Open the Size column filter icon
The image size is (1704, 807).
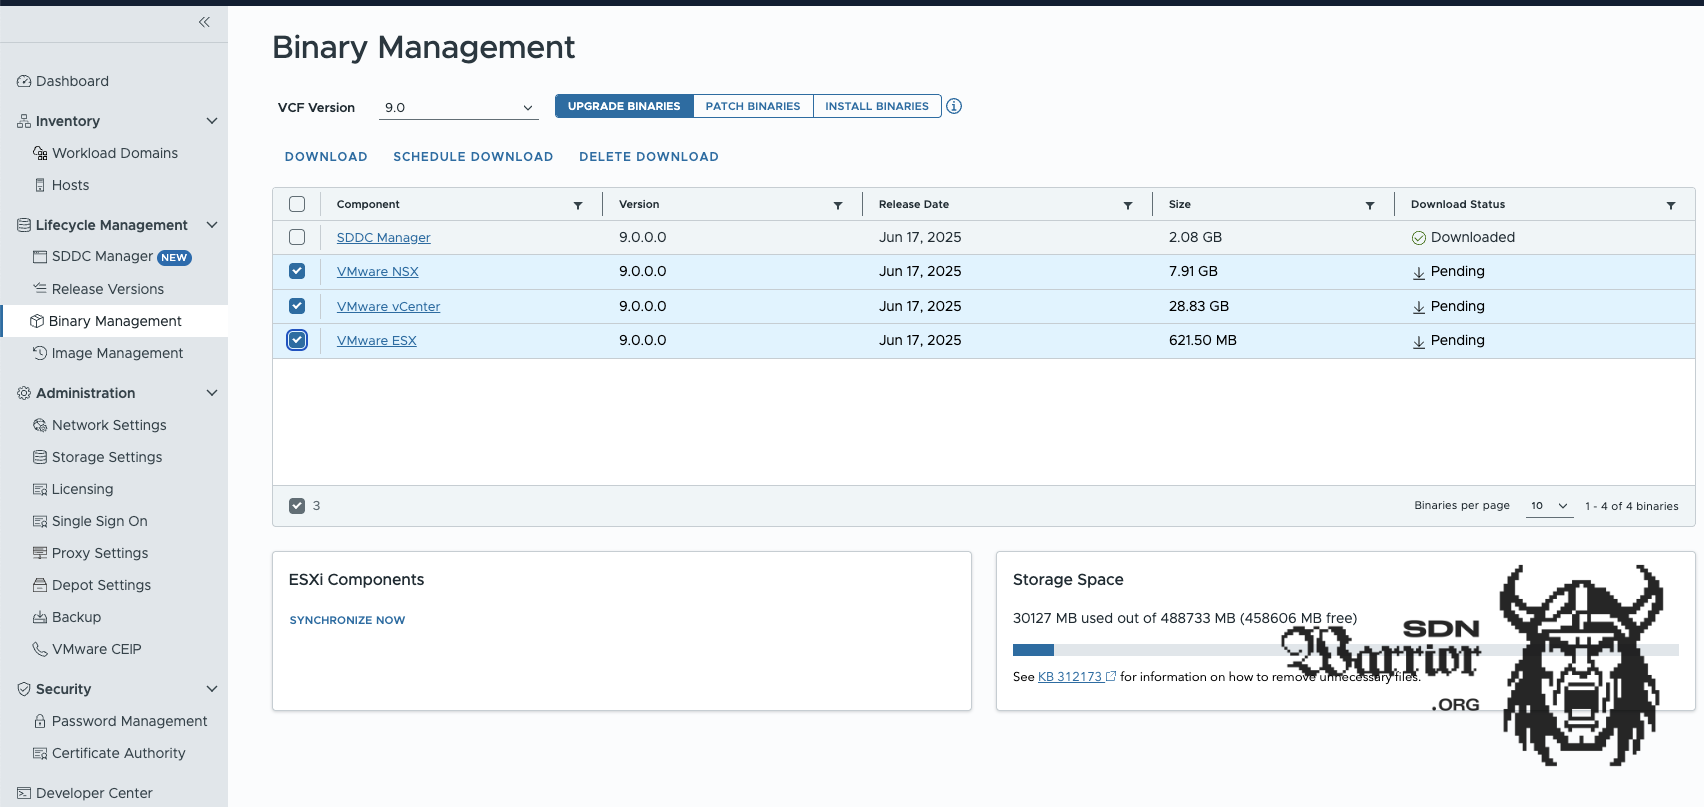pyautogui.click(x=1370, y=205)
